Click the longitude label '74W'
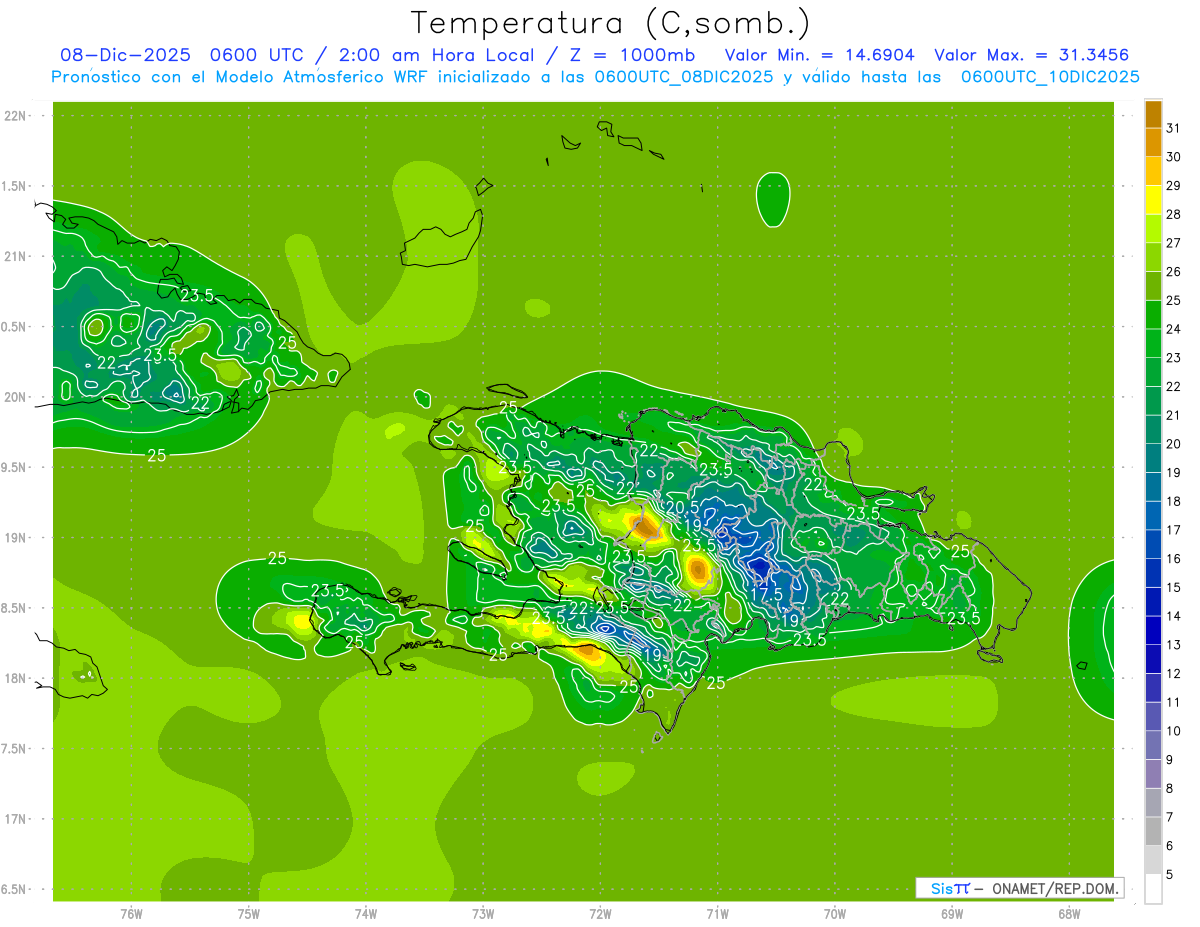The image size is (1200, 927). [366, 914]
